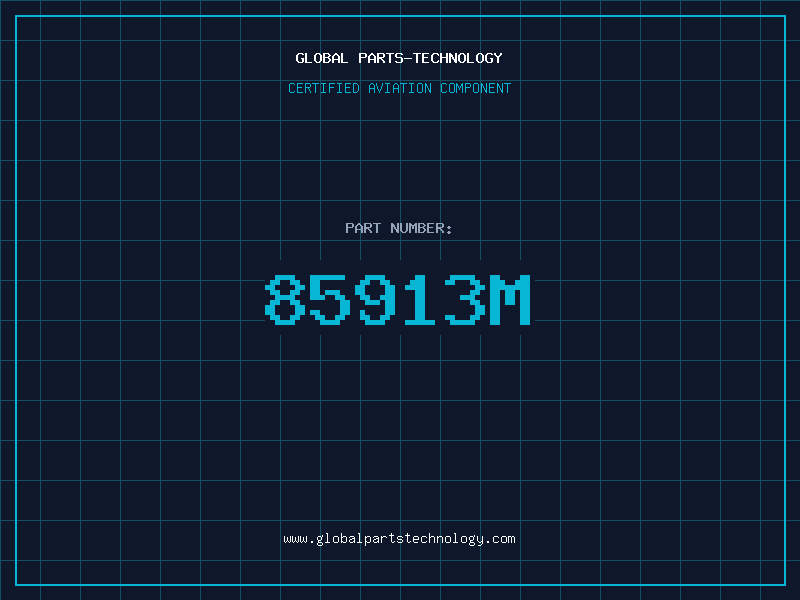Open the www.globalpartstechnology.com link
This screenshot has width=800, height=600.
(x=399, y=539)
